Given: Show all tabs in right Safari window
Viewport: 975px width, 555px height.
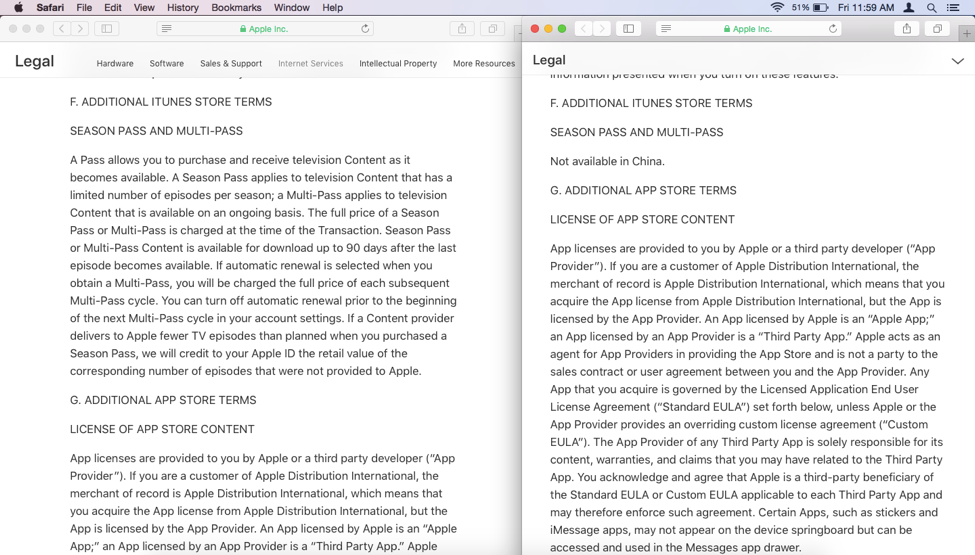Looking at the screenshot, I should coord(937,29).
